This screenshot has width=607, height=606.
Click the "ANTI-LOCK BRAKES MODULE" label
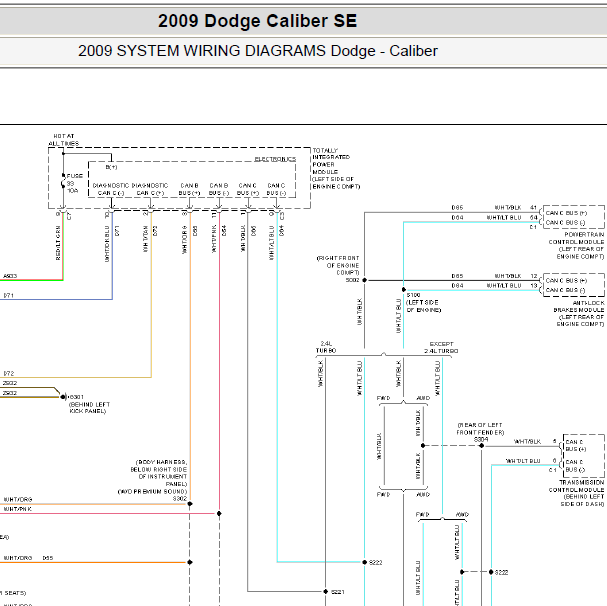579,306
